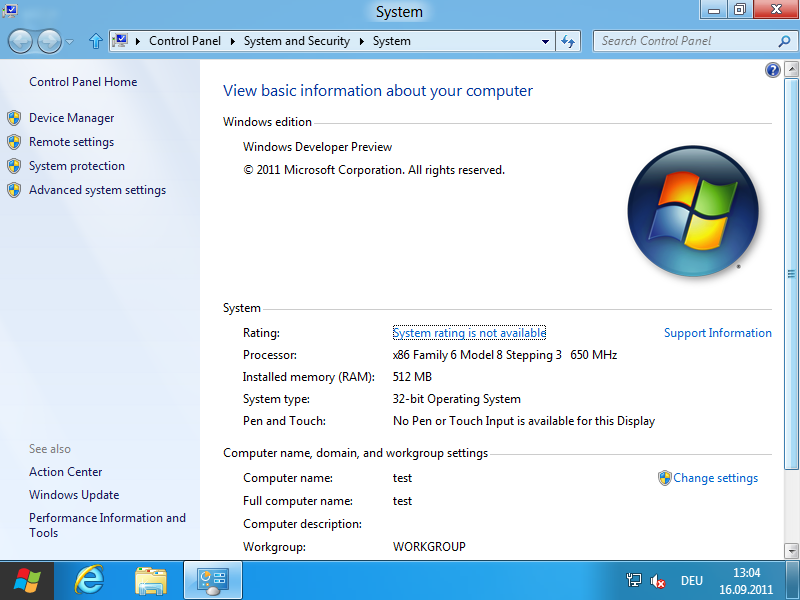800x600 pixels.
Task: Open the address bar history dropdown
Action: (545, 42)
